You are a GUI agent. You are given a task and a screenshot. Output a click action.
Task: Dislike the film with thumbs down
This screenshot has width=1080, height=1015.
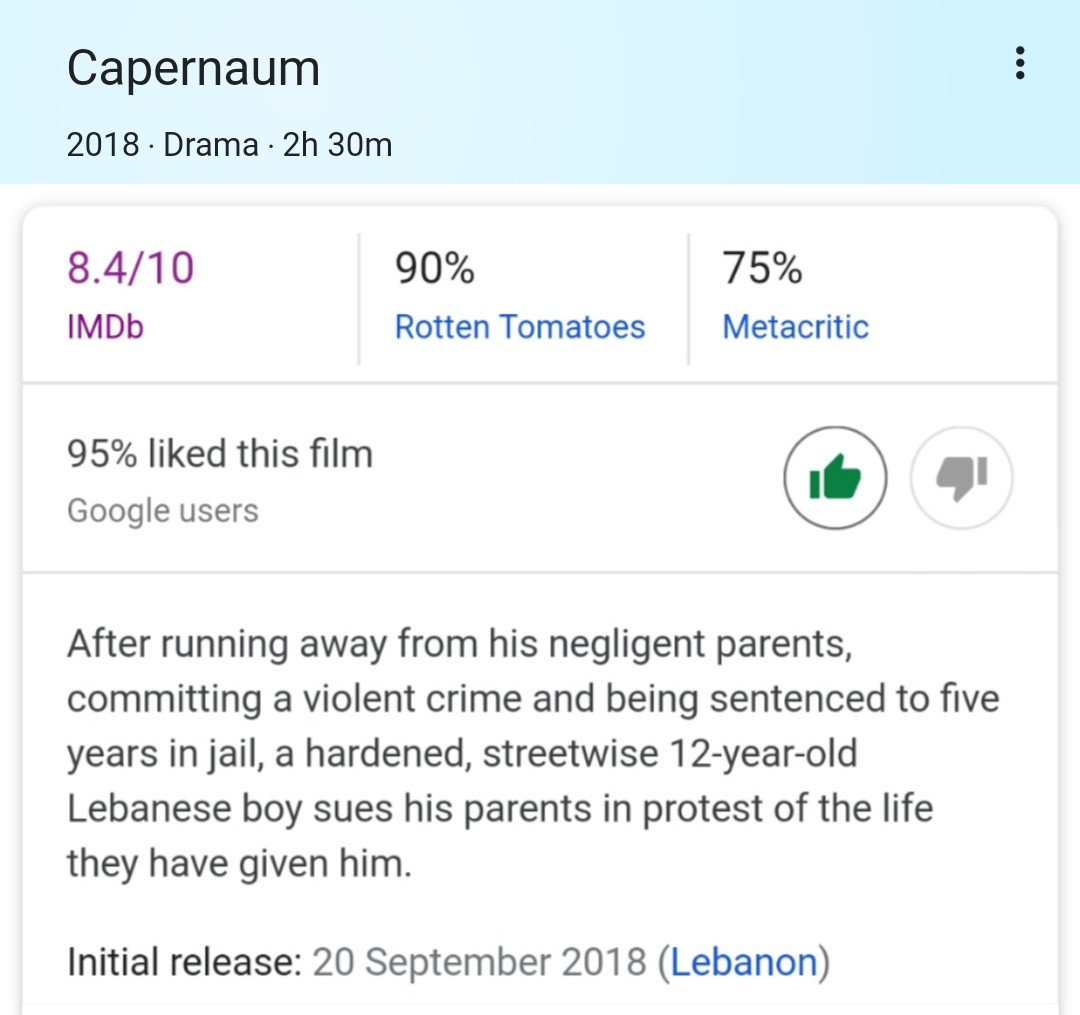pos(962,478)
